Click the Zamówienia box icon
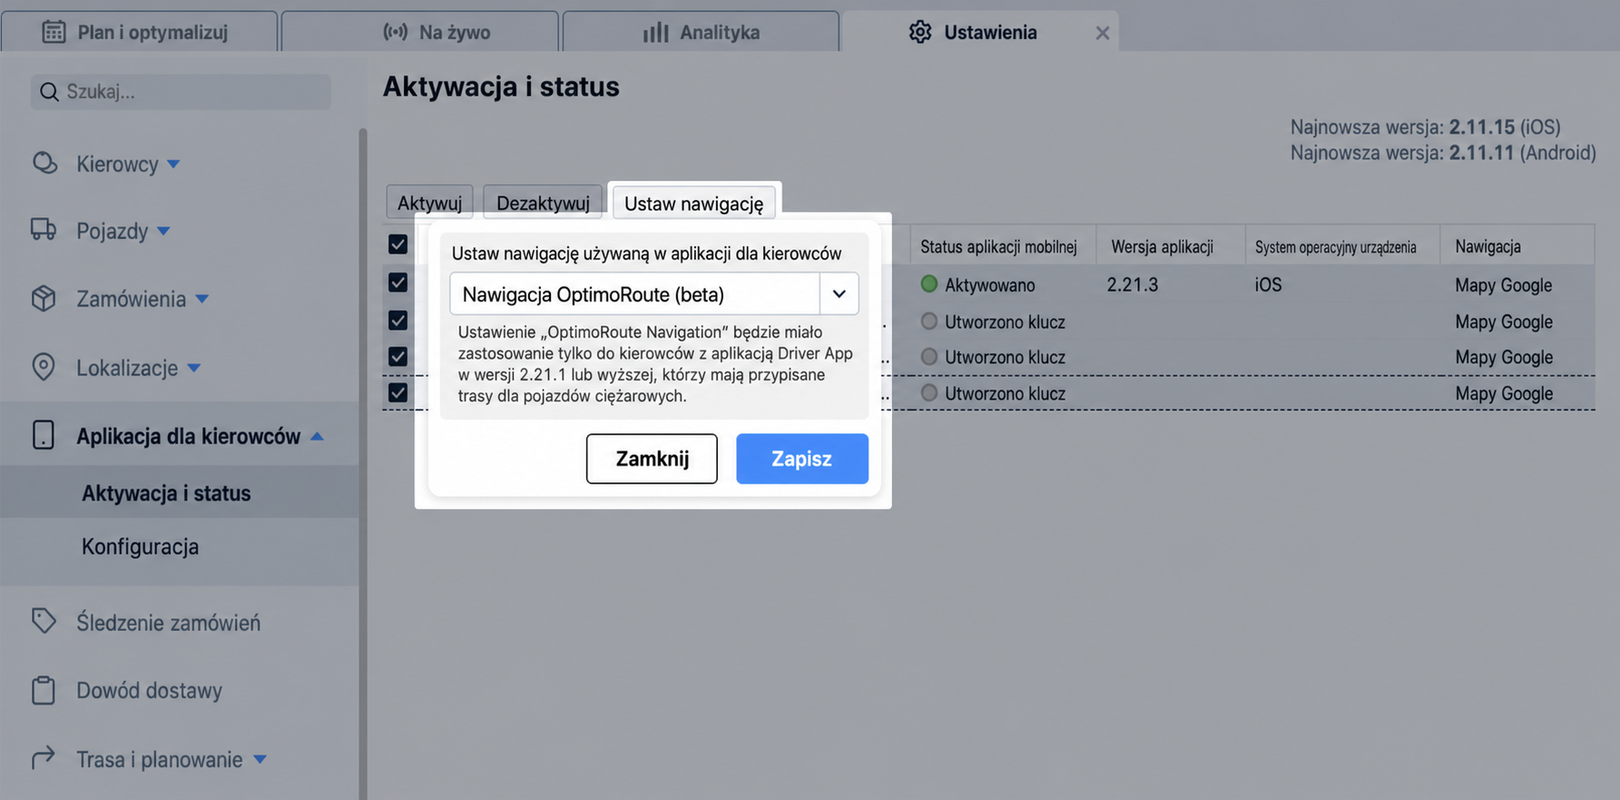The width and height of the screenshot is (1620, 800). click(44, 298)
